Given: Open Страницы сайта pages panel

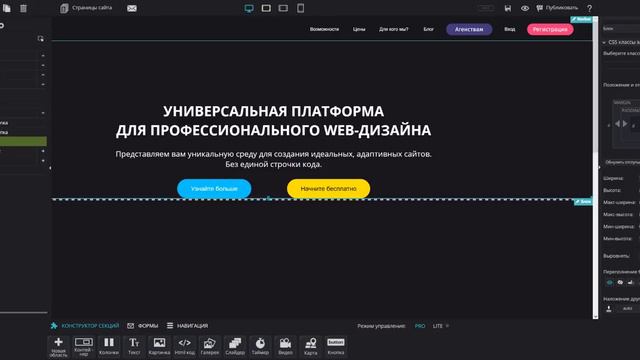Looking at the screenshot, I should [x=86, y=8].
